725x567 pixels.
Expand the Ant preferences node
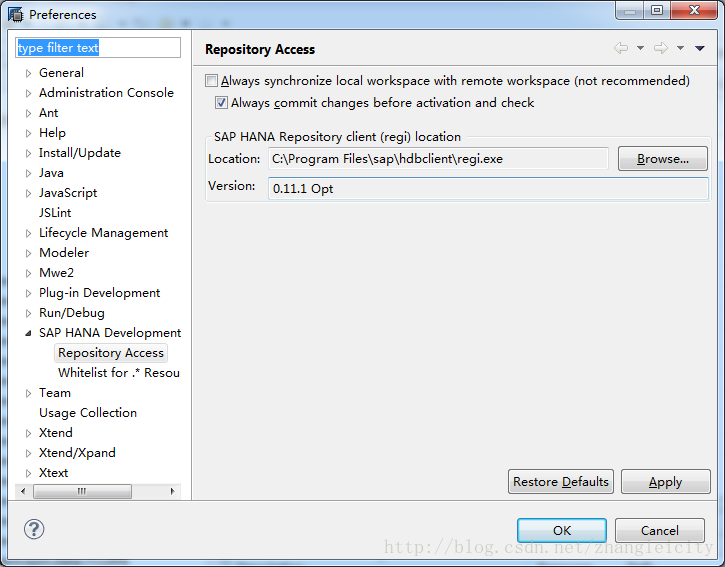coord(29,113)
